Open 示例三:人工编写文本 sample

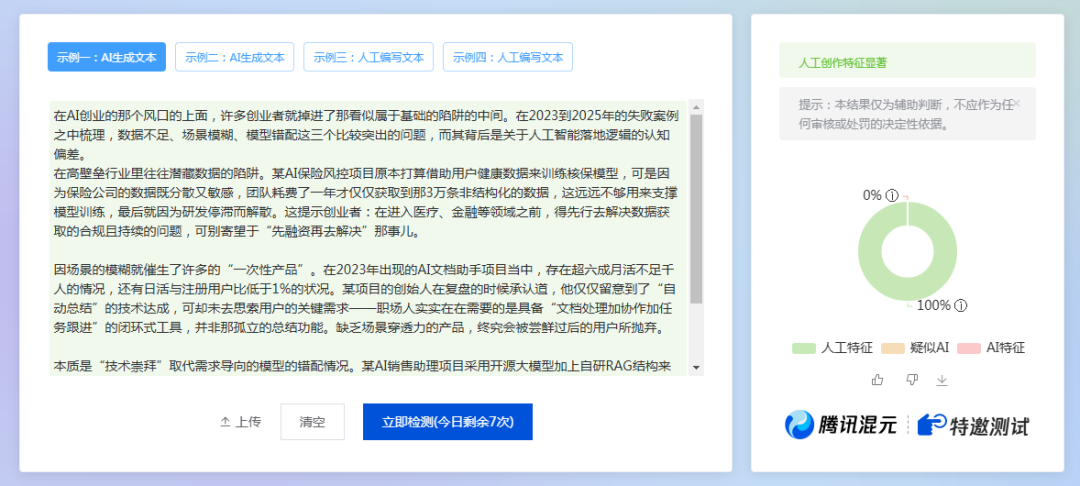tap(368, 57)
